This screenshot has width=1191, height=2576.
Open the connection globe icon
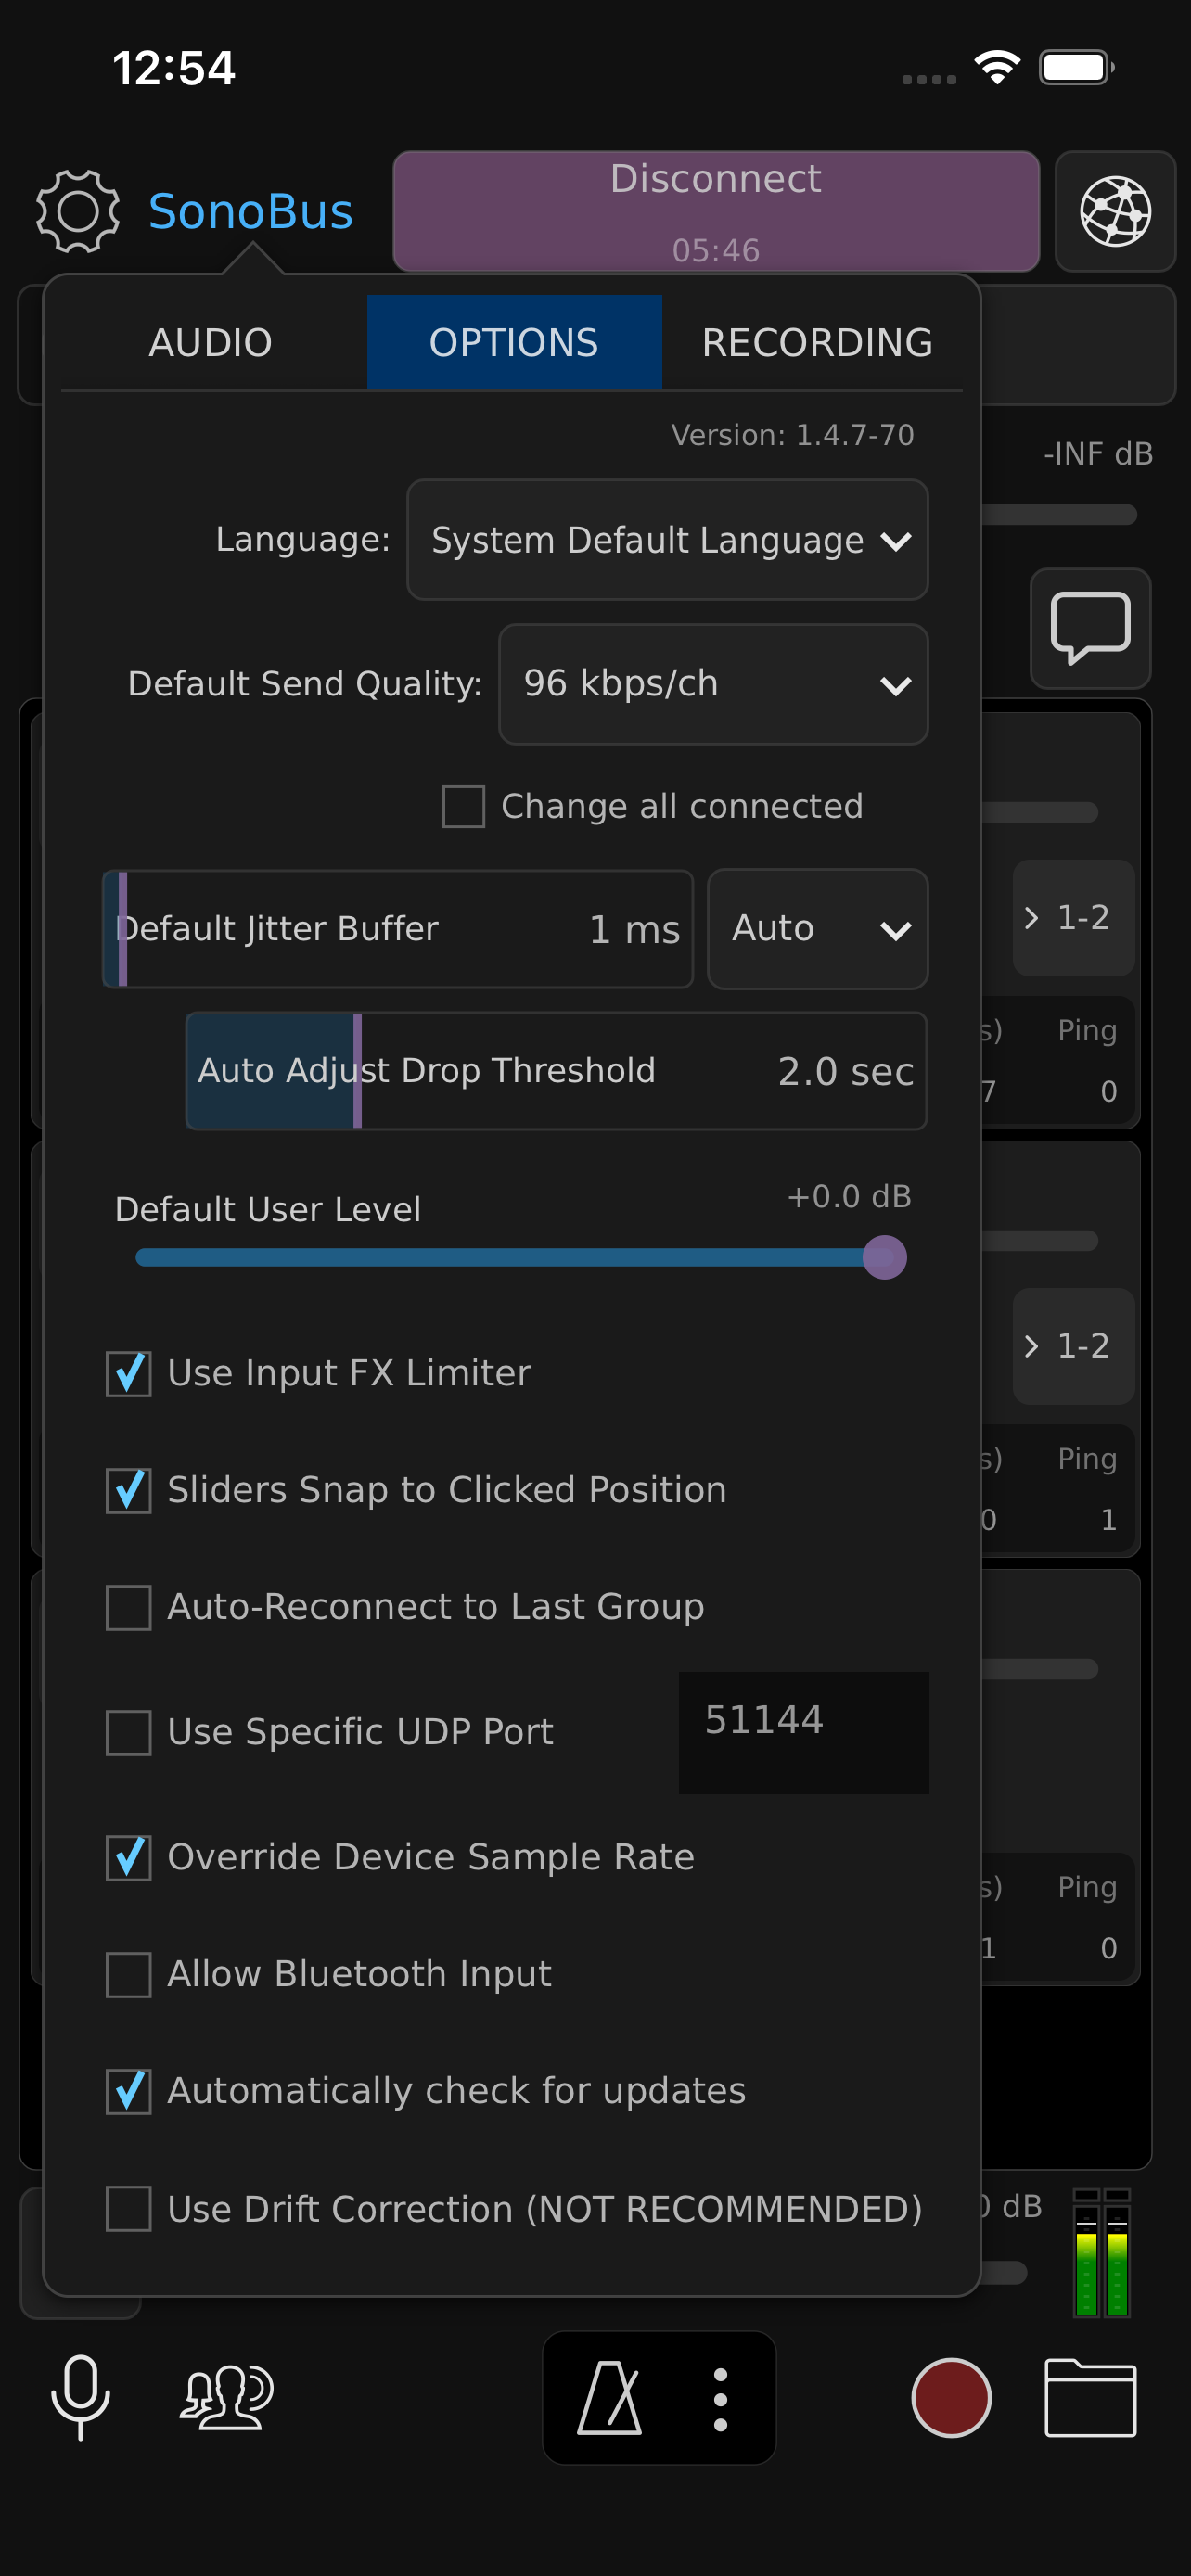point(1115,211)
